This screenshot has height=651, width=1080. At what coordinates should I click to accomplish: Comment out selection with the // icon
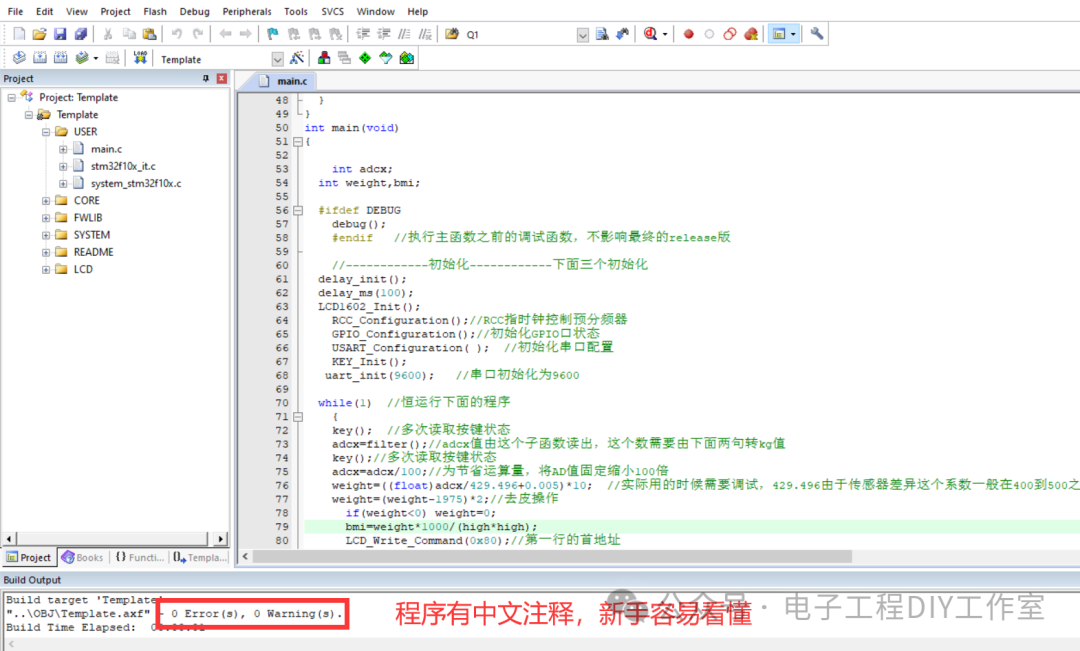pos(404,34)
